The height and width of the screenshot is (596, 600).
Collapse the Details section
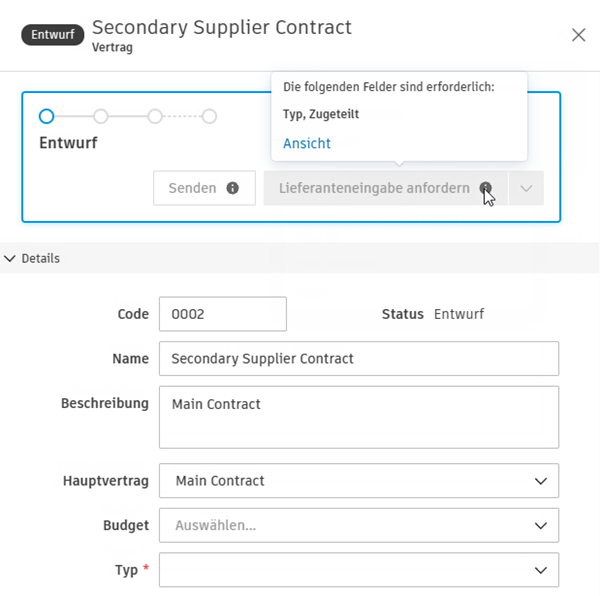point(11,258)
